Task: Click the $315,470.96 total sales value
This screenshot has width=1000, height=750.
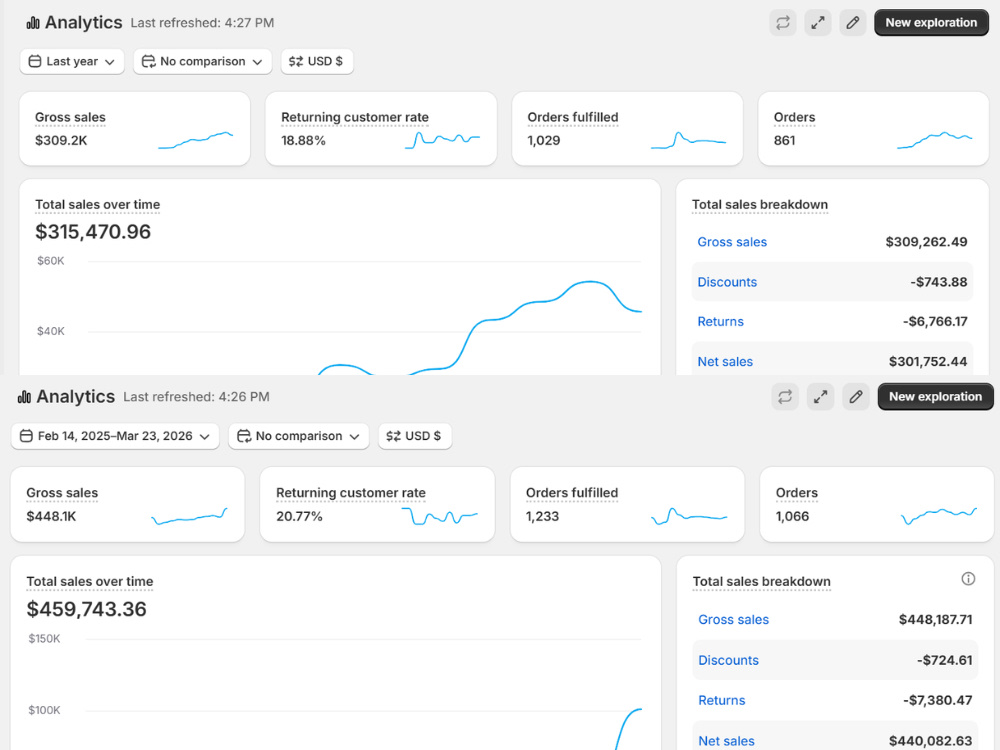Action: tap(93, 232)
